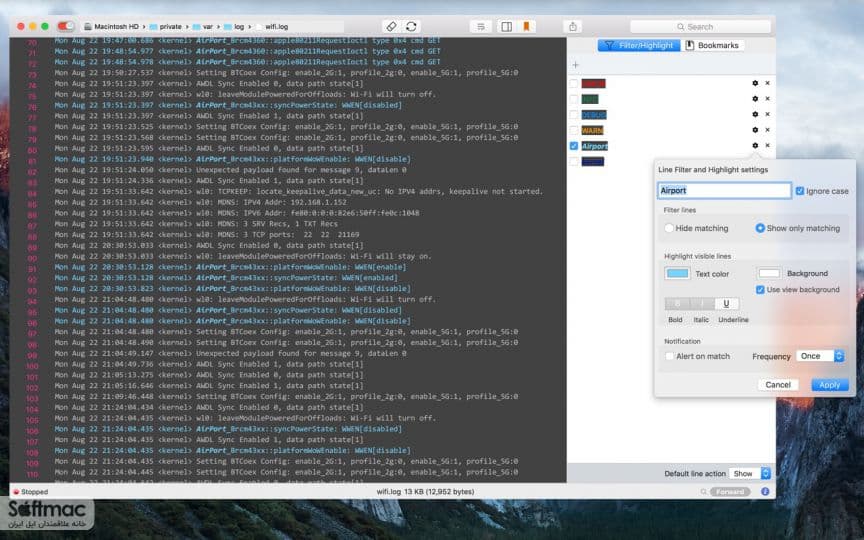Click the eraser clear-log icon
Viewport: 864px width, 540px height.
point(391,26)
